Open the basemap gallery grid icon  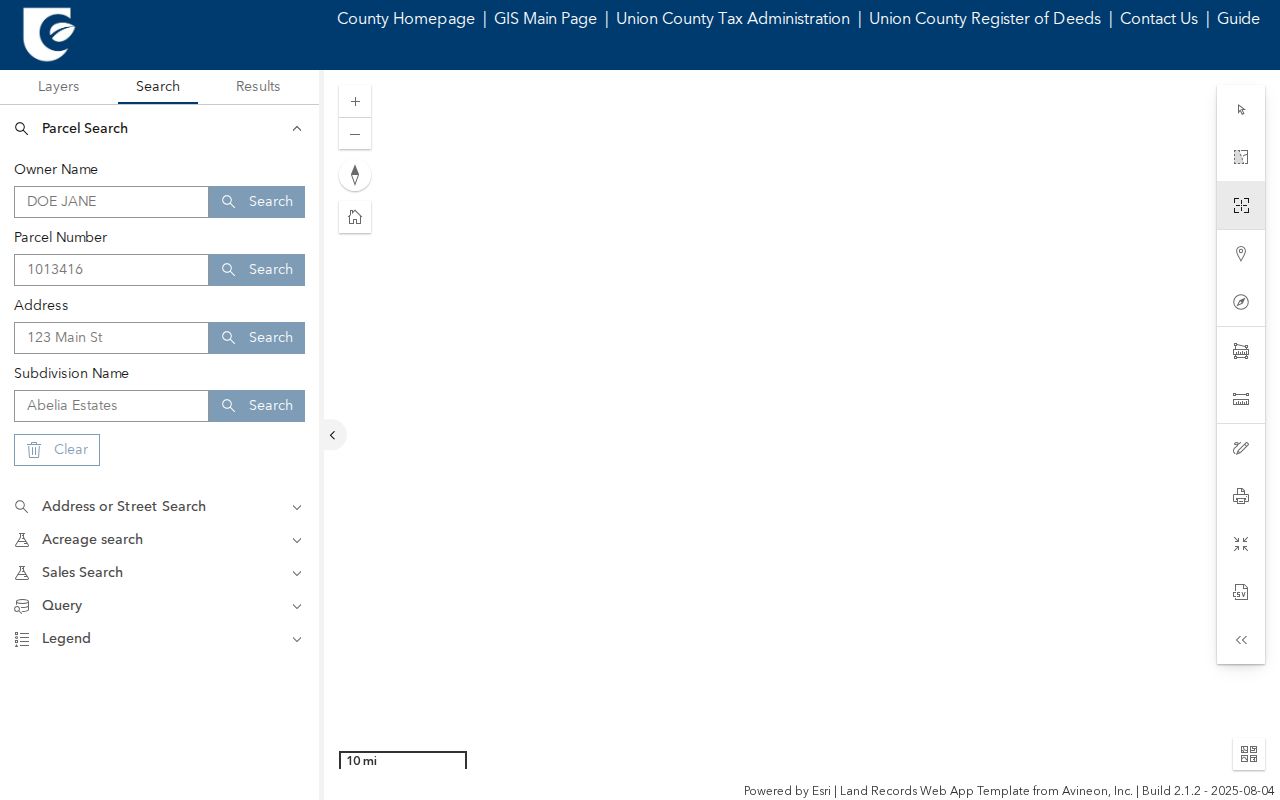pyautogui.click(x=1249, y=754)
